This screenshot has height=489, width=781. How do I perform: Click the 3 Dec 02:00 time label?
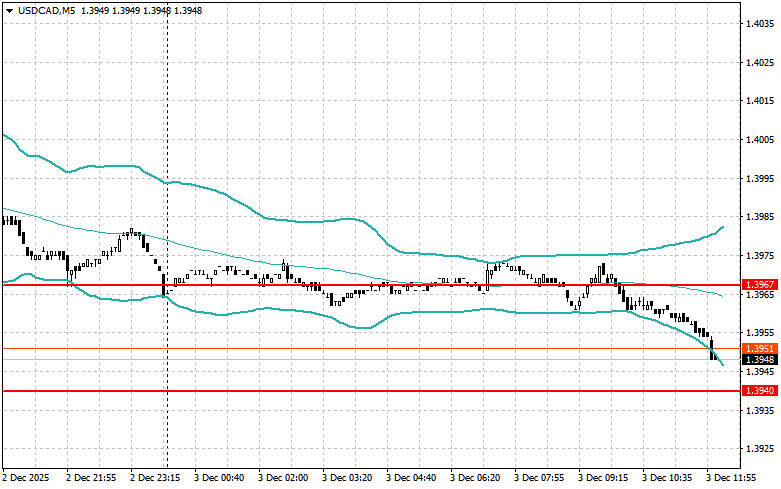click(283, 478)
